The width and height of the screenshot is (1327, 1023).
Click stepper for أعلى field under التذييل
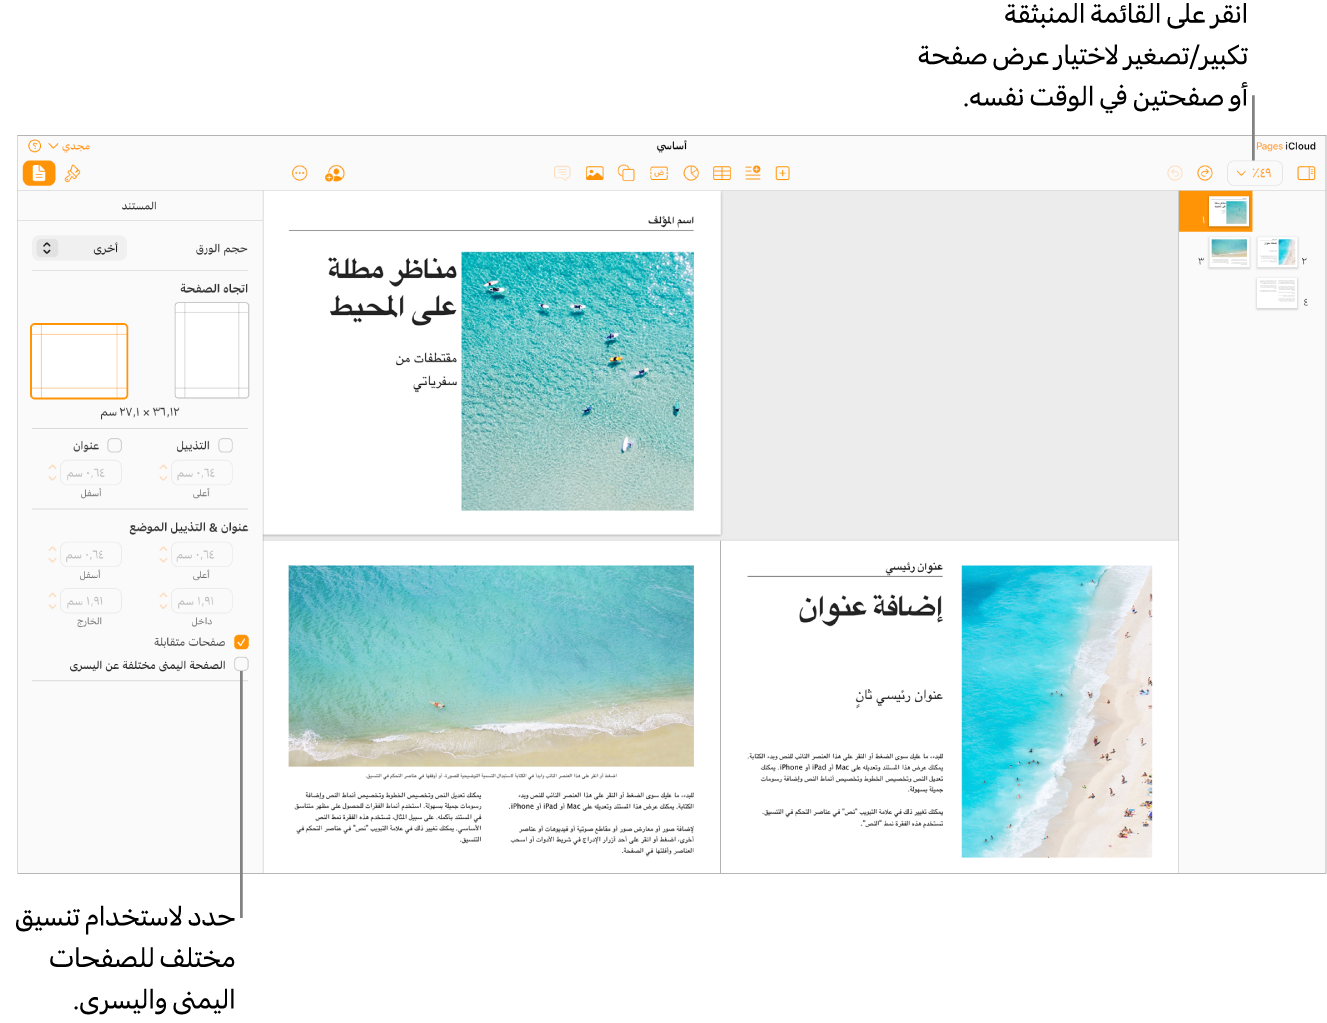(x=163, y=473)
